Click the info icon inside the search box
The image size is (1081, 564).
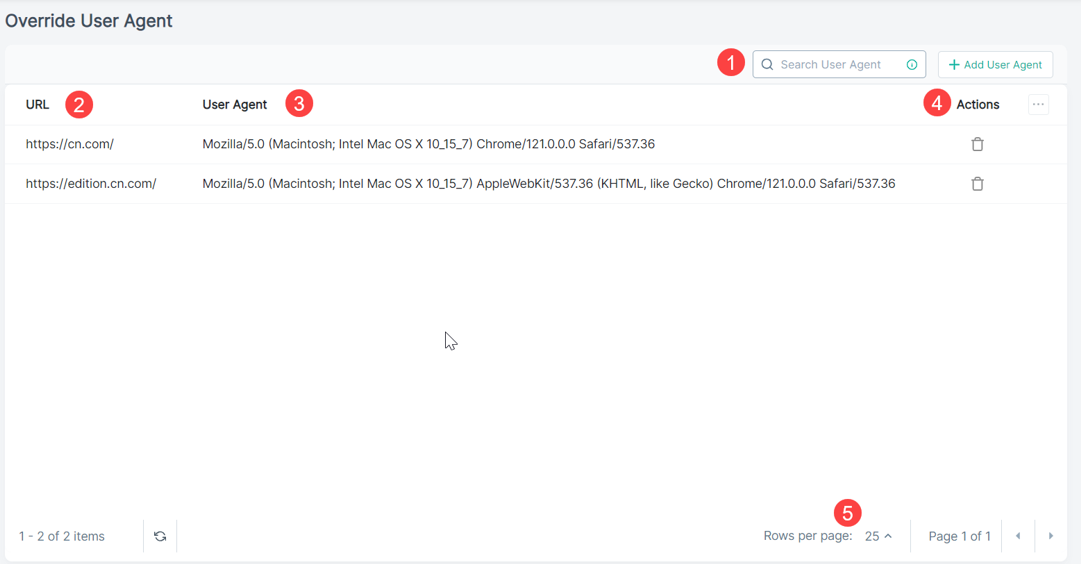(911, 65)
